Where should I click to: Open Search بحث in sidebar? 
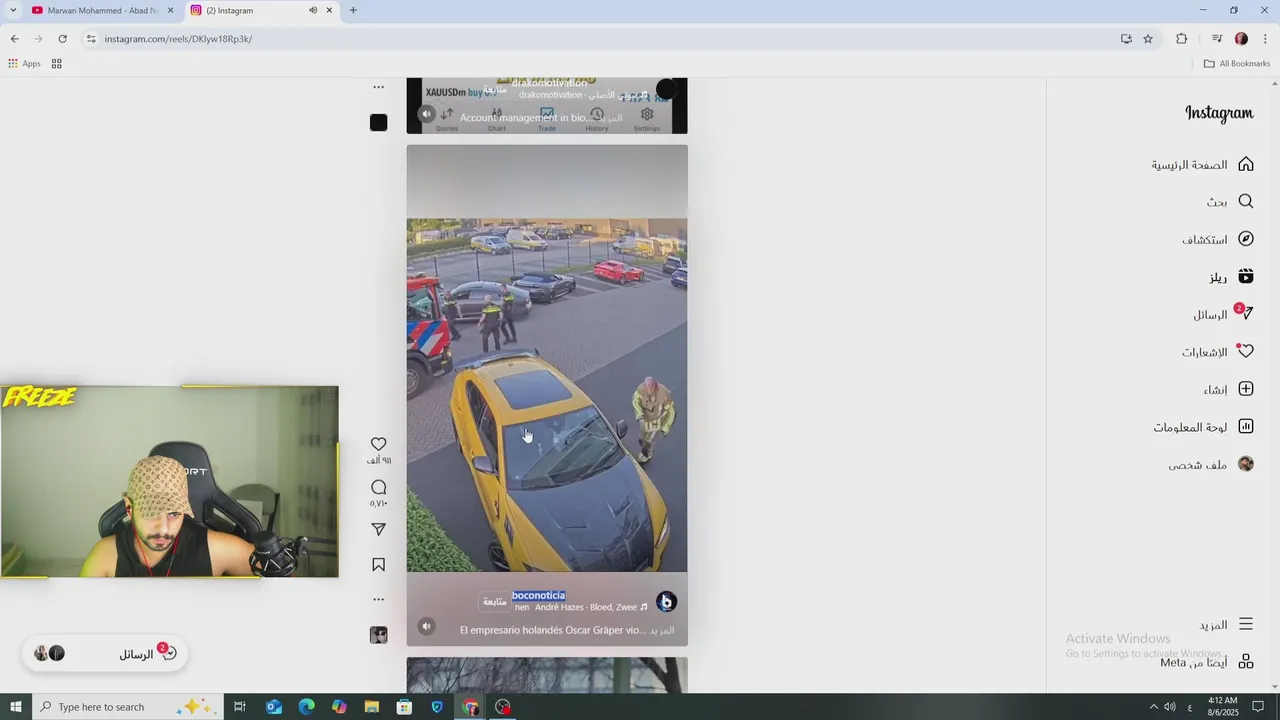point(1230,201)
